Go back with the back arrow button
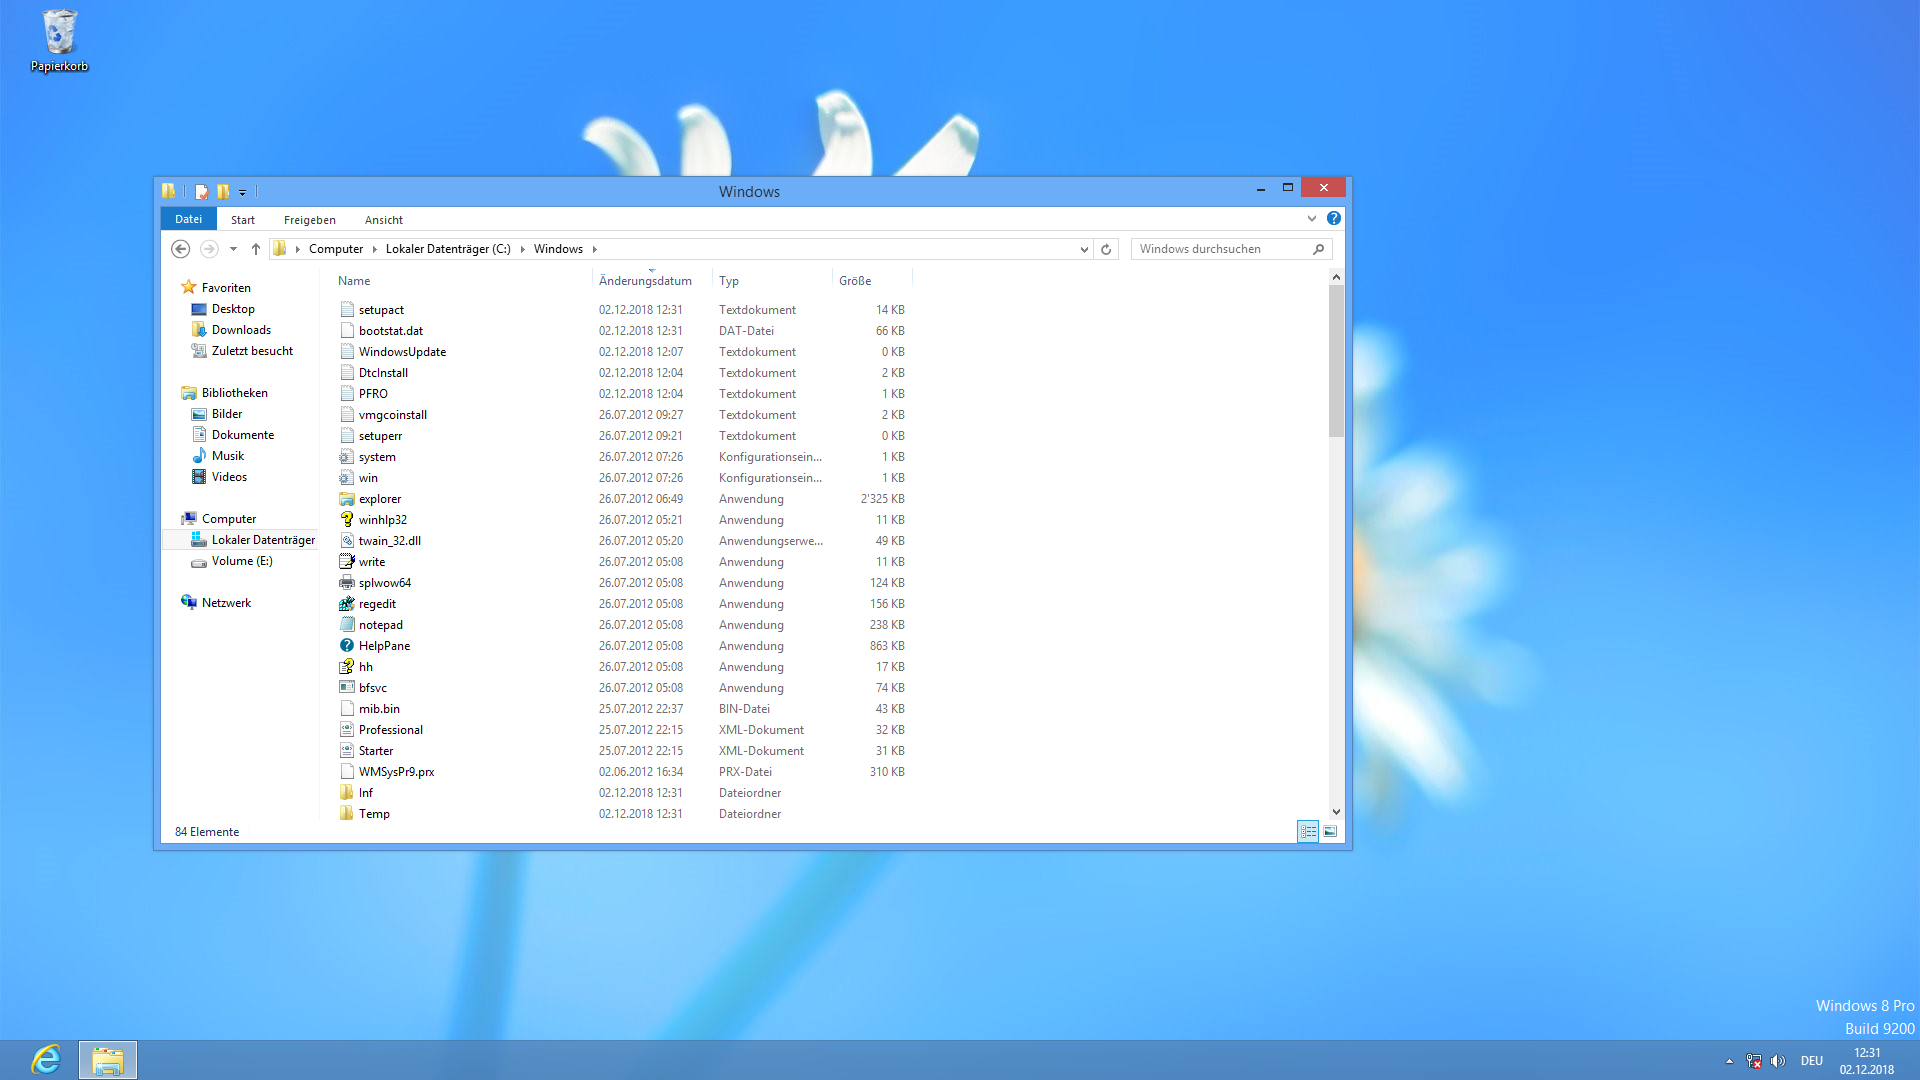This screenshot has width=1920, height=1080. click(181, 249)
